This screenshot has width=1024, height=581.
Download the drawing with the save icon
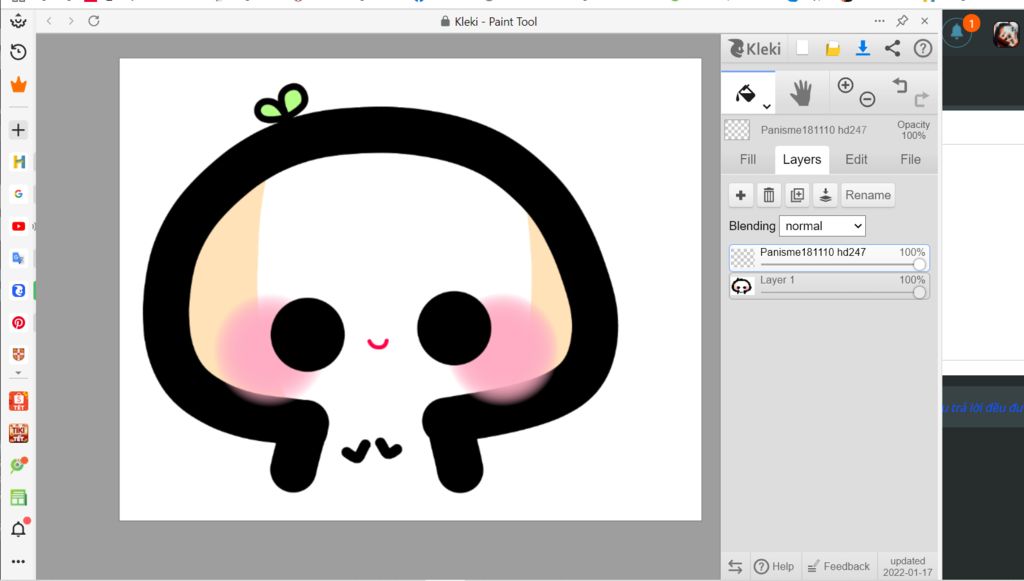click(x=863, y=48)
